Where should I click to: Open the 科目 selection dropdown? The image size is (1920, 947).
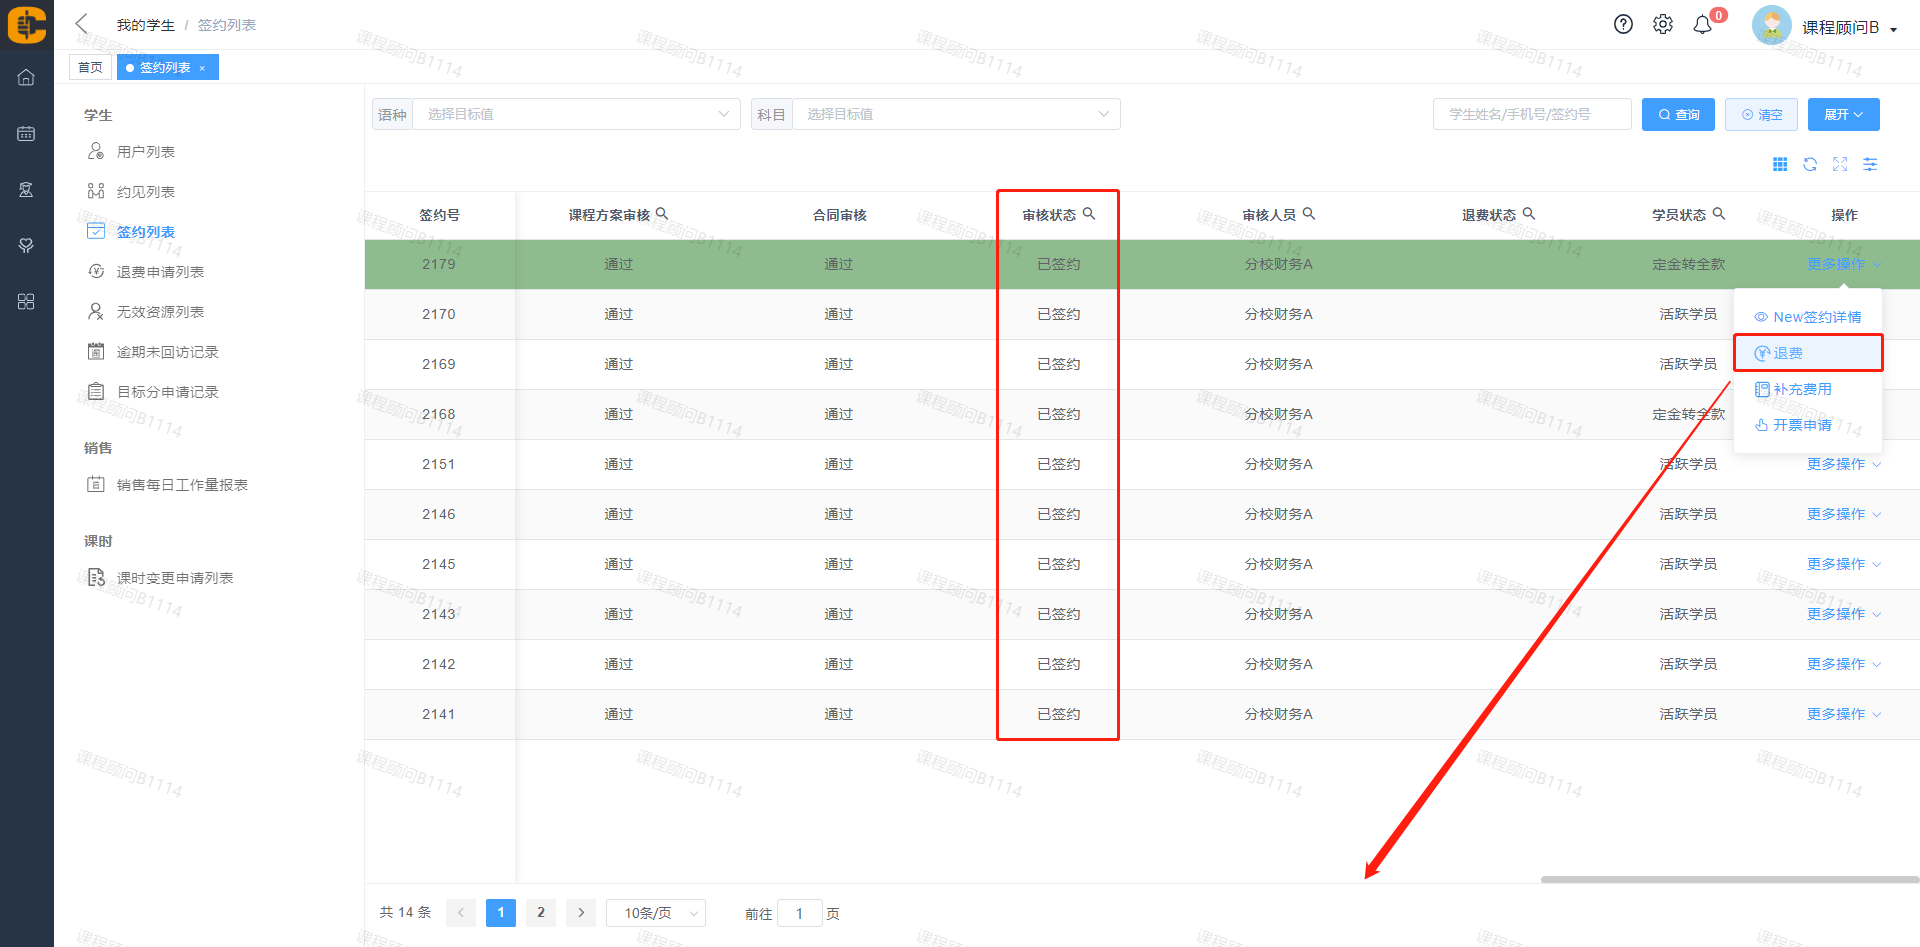[x=955, y=114]
